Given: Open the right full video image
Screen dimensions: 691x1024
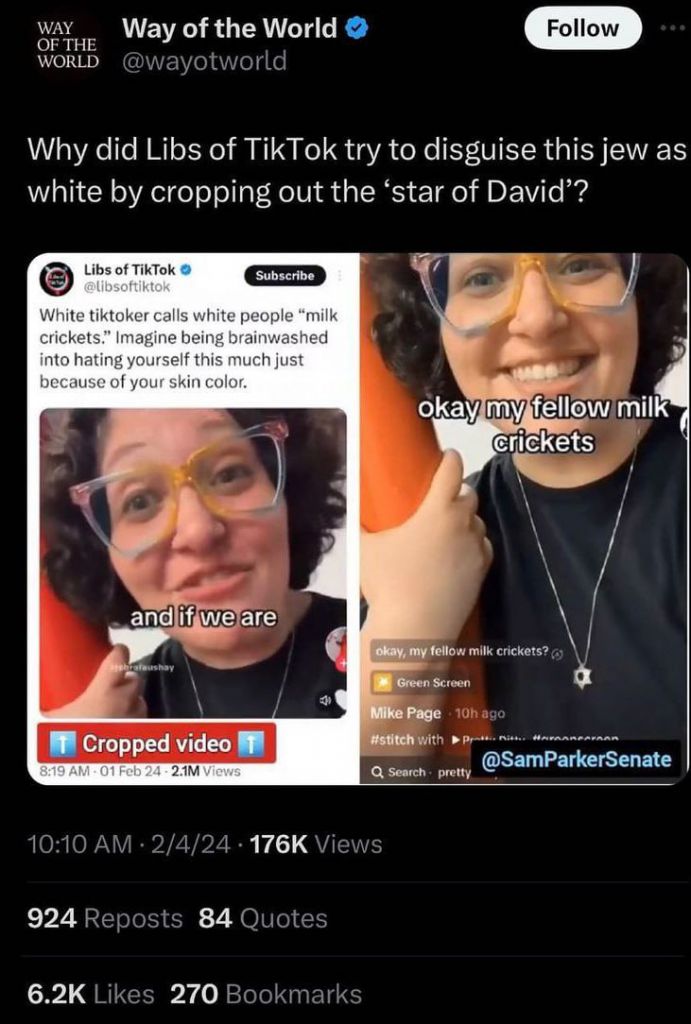Looking at the screenshot, I should coord(524,518).
